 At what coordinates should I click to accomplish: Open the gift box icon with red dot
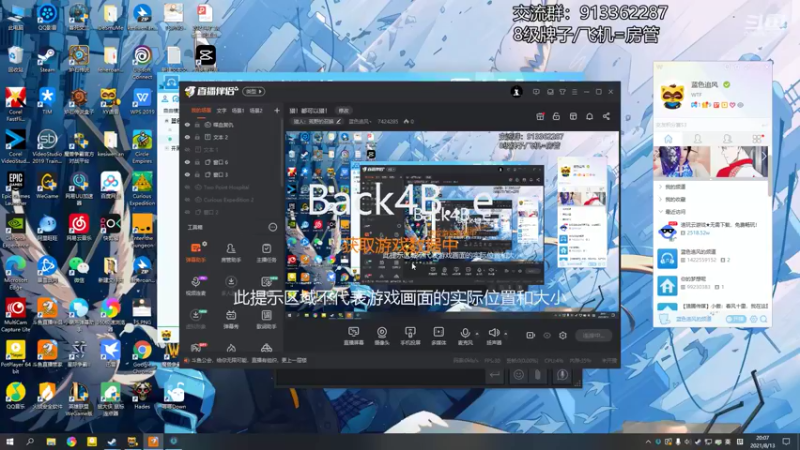[540, 116]
